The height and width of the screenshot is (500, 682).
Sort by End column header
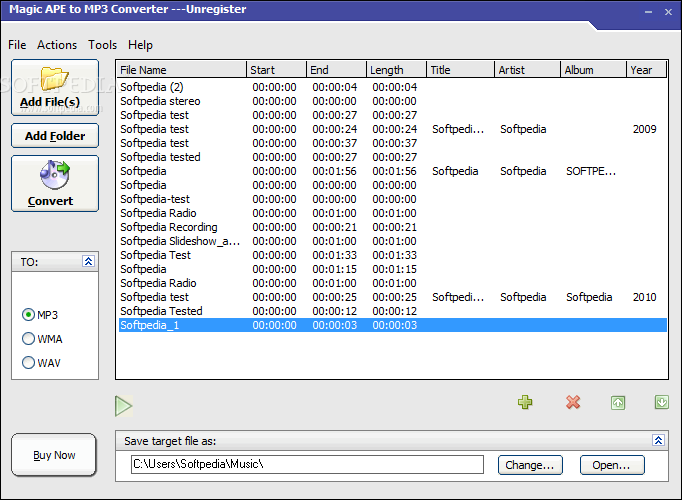pos(336,70)
